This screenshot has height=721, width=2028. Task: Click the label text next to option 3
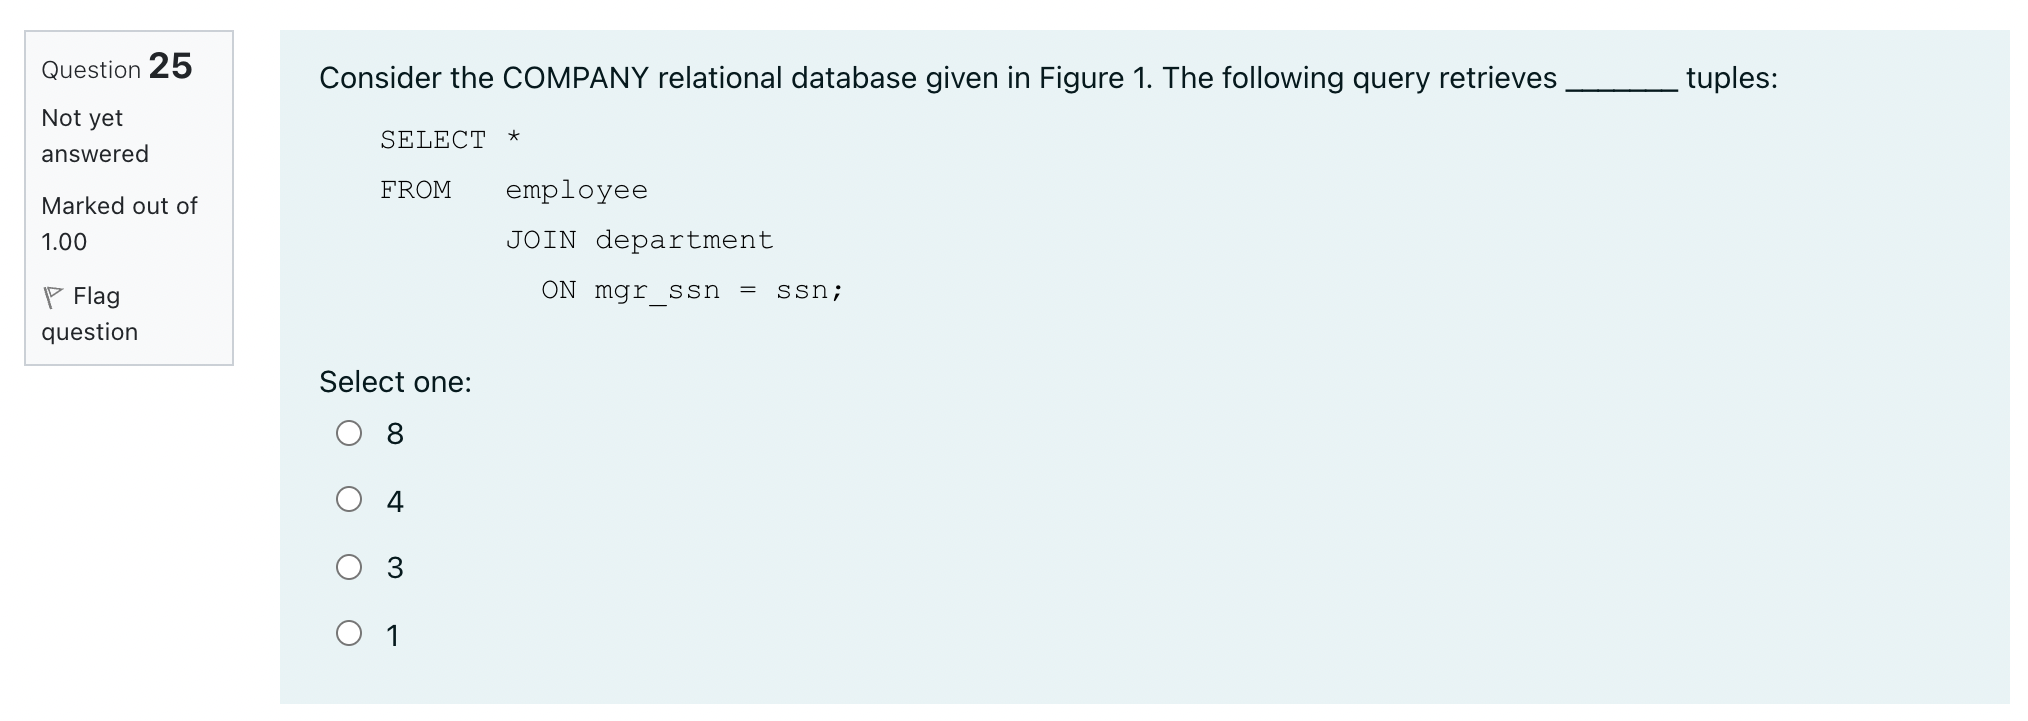(394, 567)
